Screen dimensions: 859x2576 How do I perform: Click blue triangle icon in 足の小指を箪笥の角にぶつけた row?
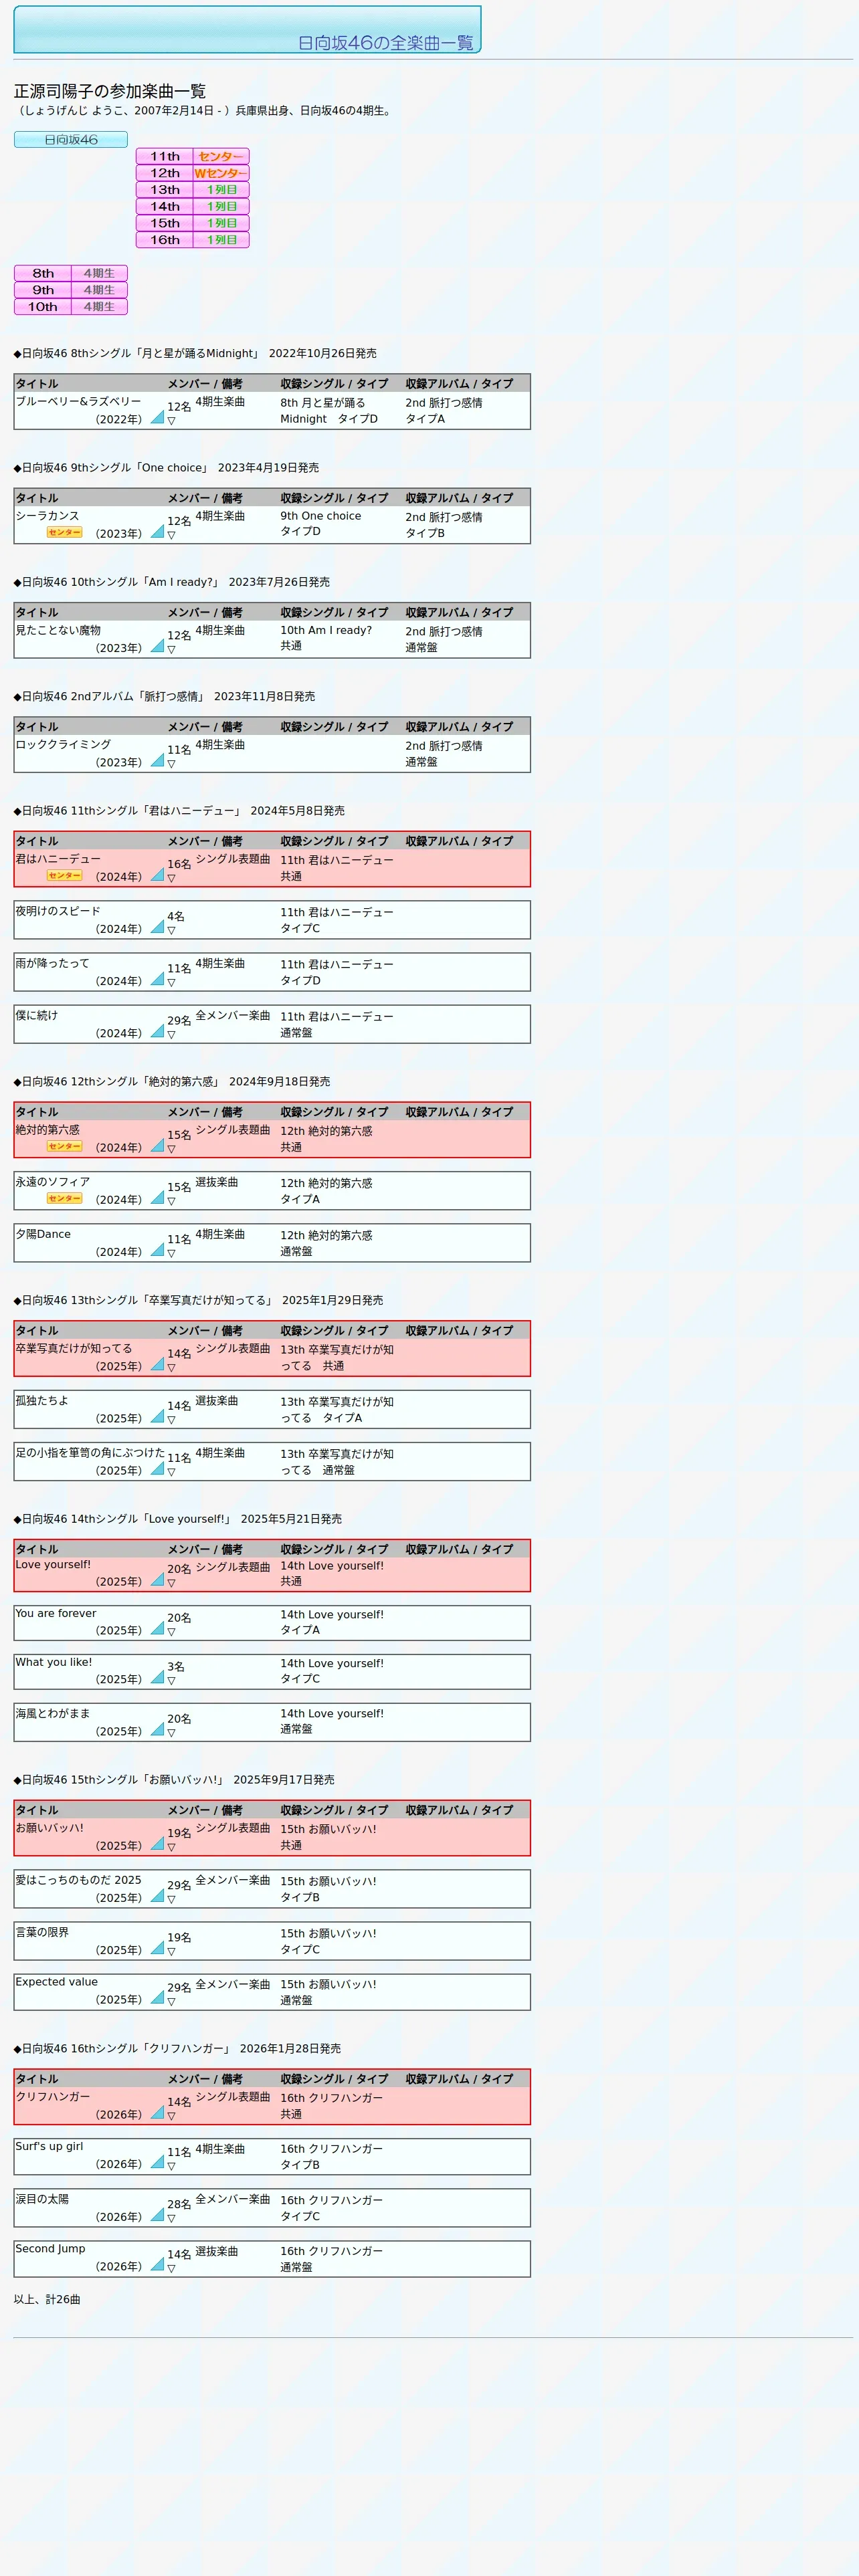click(x=157, y=1468)
